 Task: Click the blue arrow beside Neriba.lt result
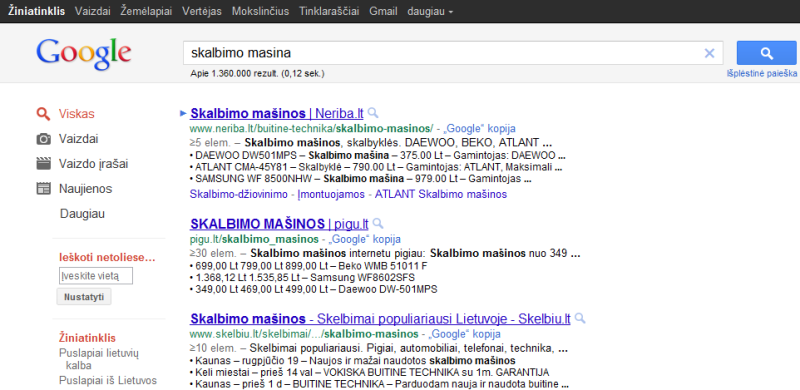(184, 113)
